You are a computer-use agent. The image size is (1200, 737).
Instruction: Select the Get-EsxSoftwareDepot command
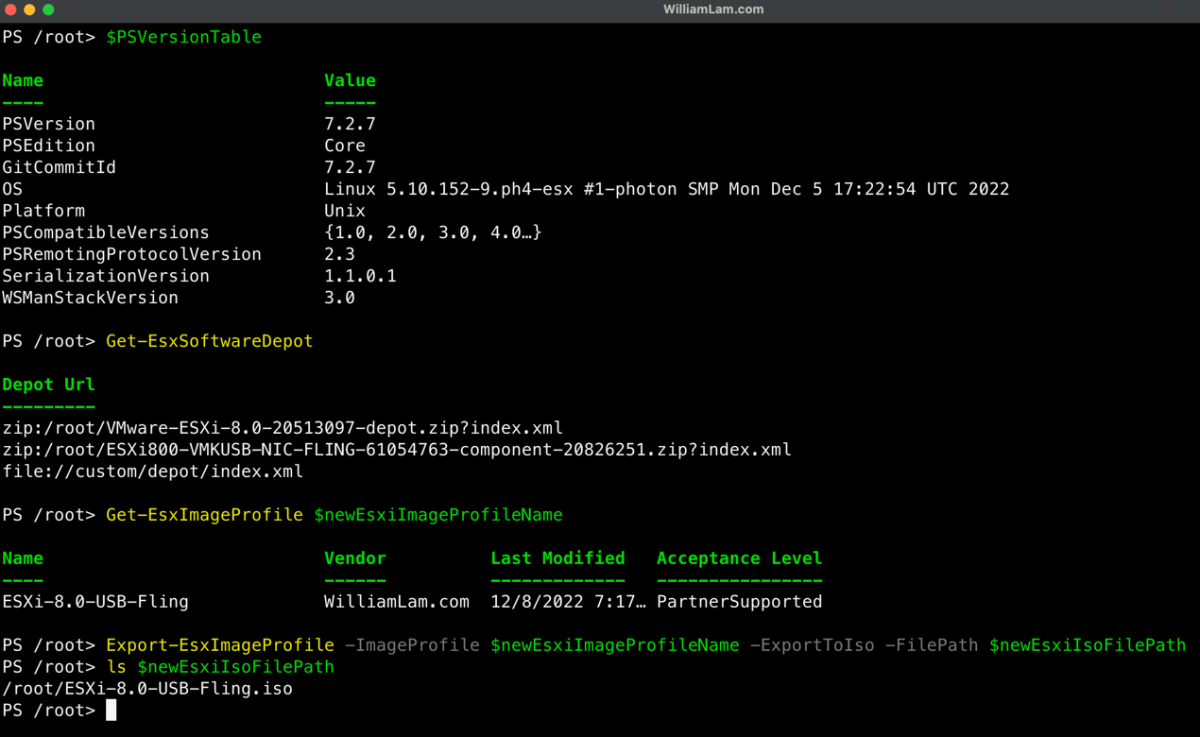(210, 341)
